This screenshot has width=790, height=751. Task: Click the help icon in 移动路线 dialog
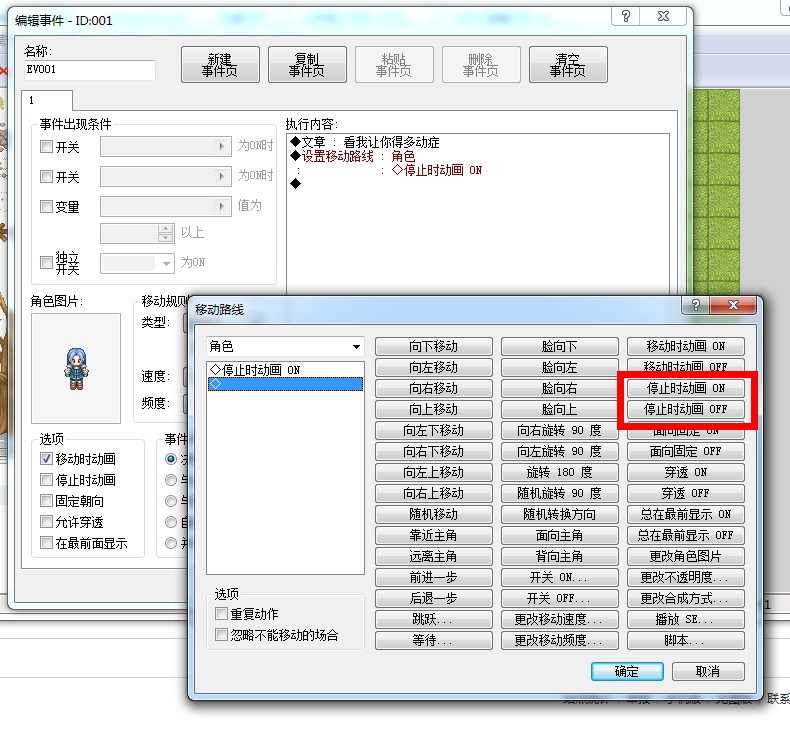pos(695,305)
